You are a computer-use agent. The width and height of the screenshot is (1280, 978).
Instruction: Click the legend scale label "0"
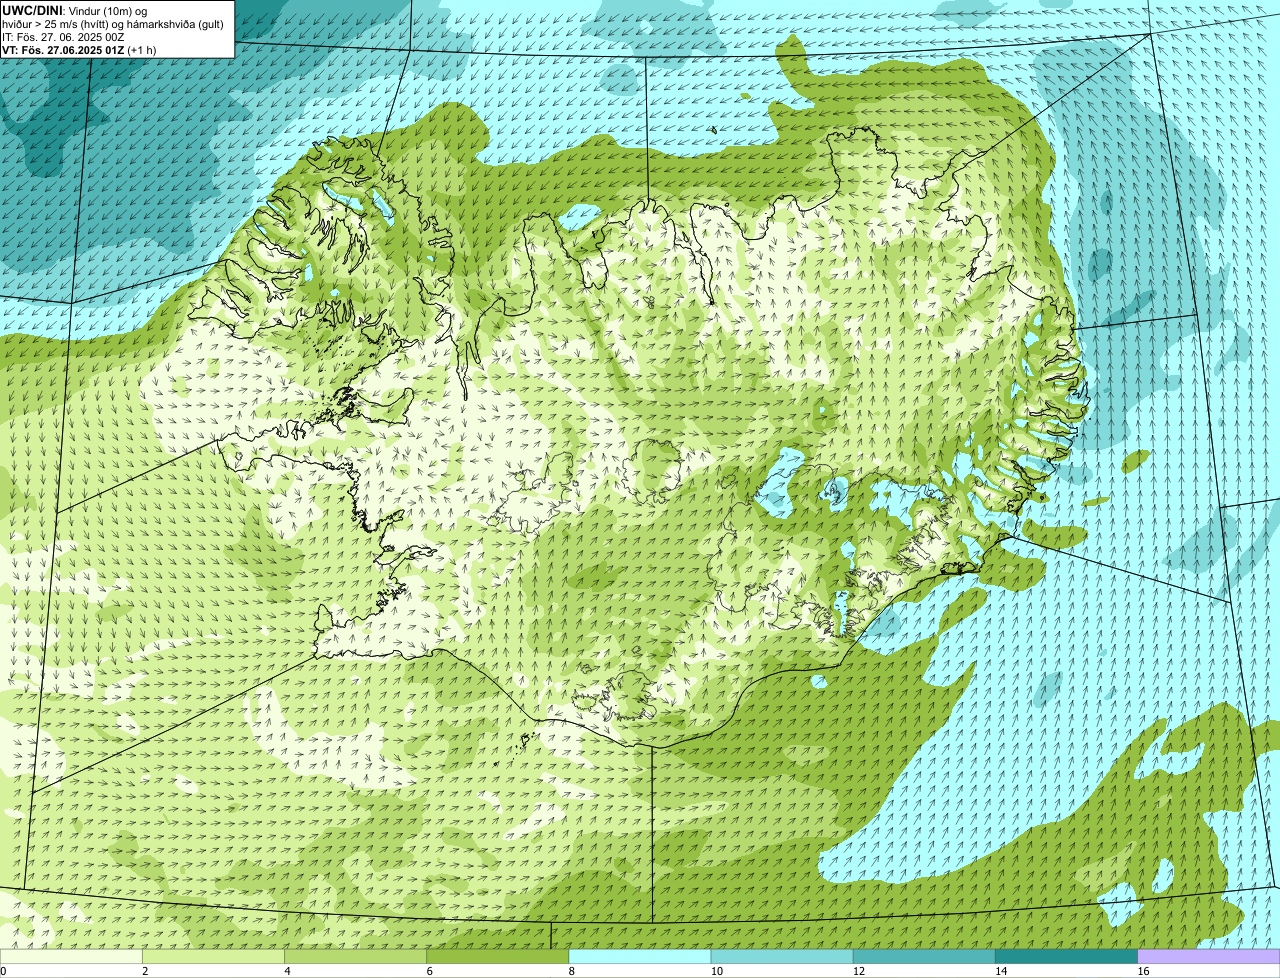click(4, 971)
